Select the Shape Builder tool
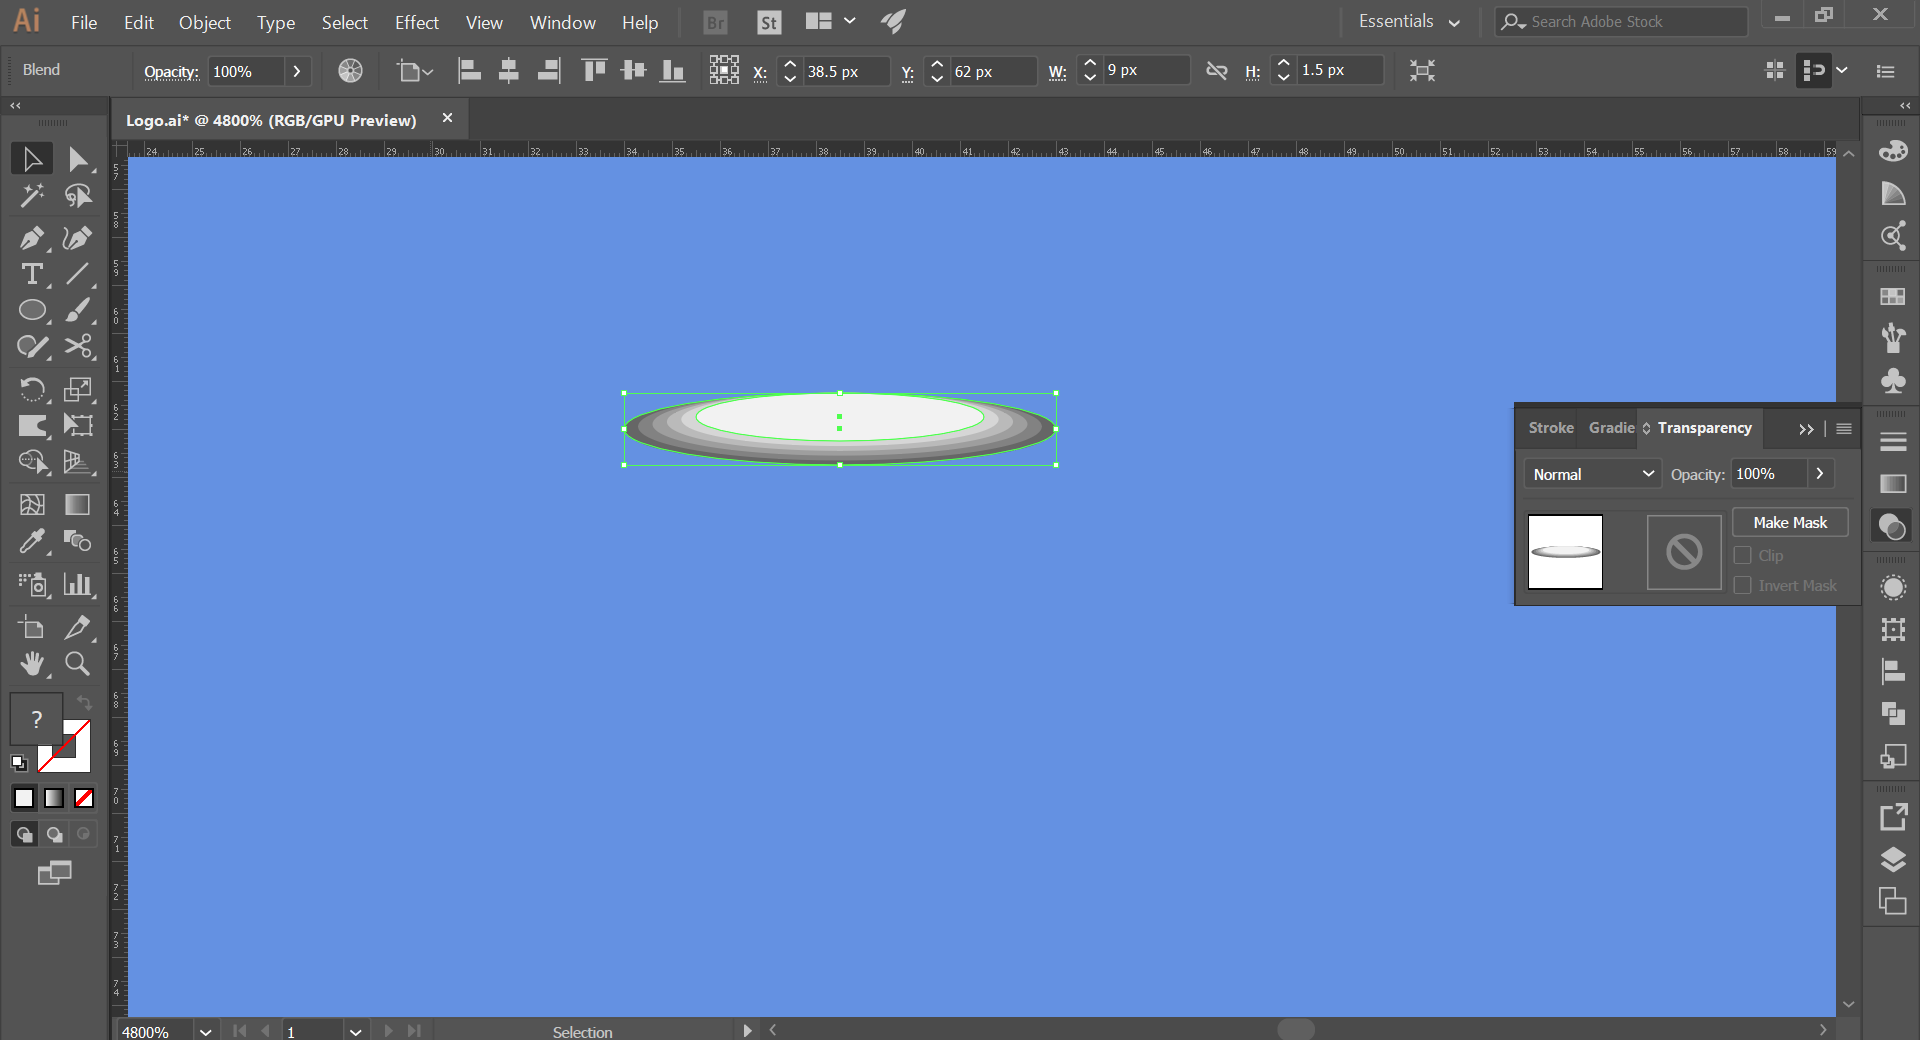 click(32, 461)
